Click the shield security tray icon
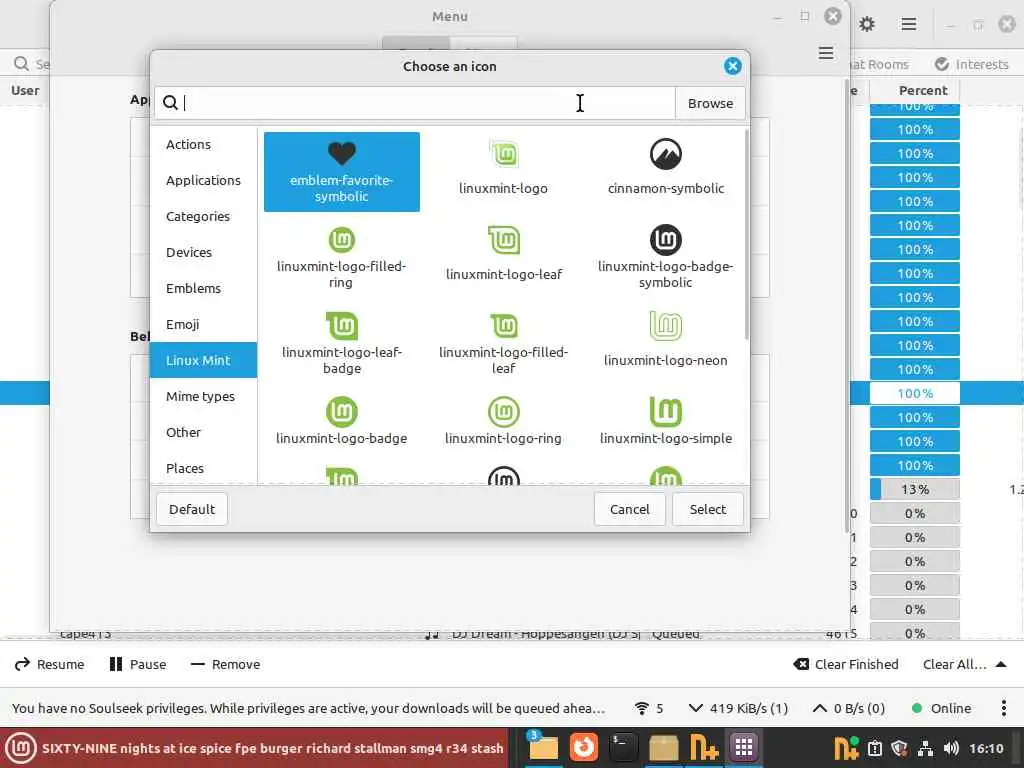 [899, 748]
